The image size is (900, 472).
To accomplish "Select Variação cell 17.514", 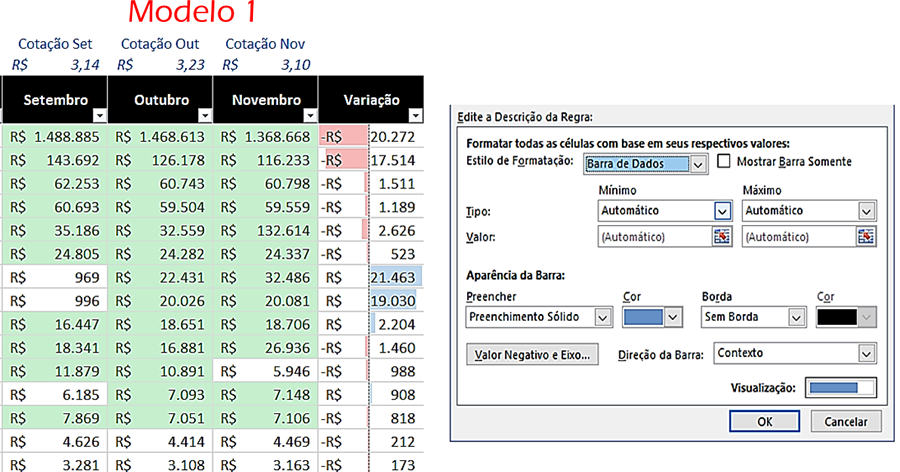I will [x=371, y=160].
